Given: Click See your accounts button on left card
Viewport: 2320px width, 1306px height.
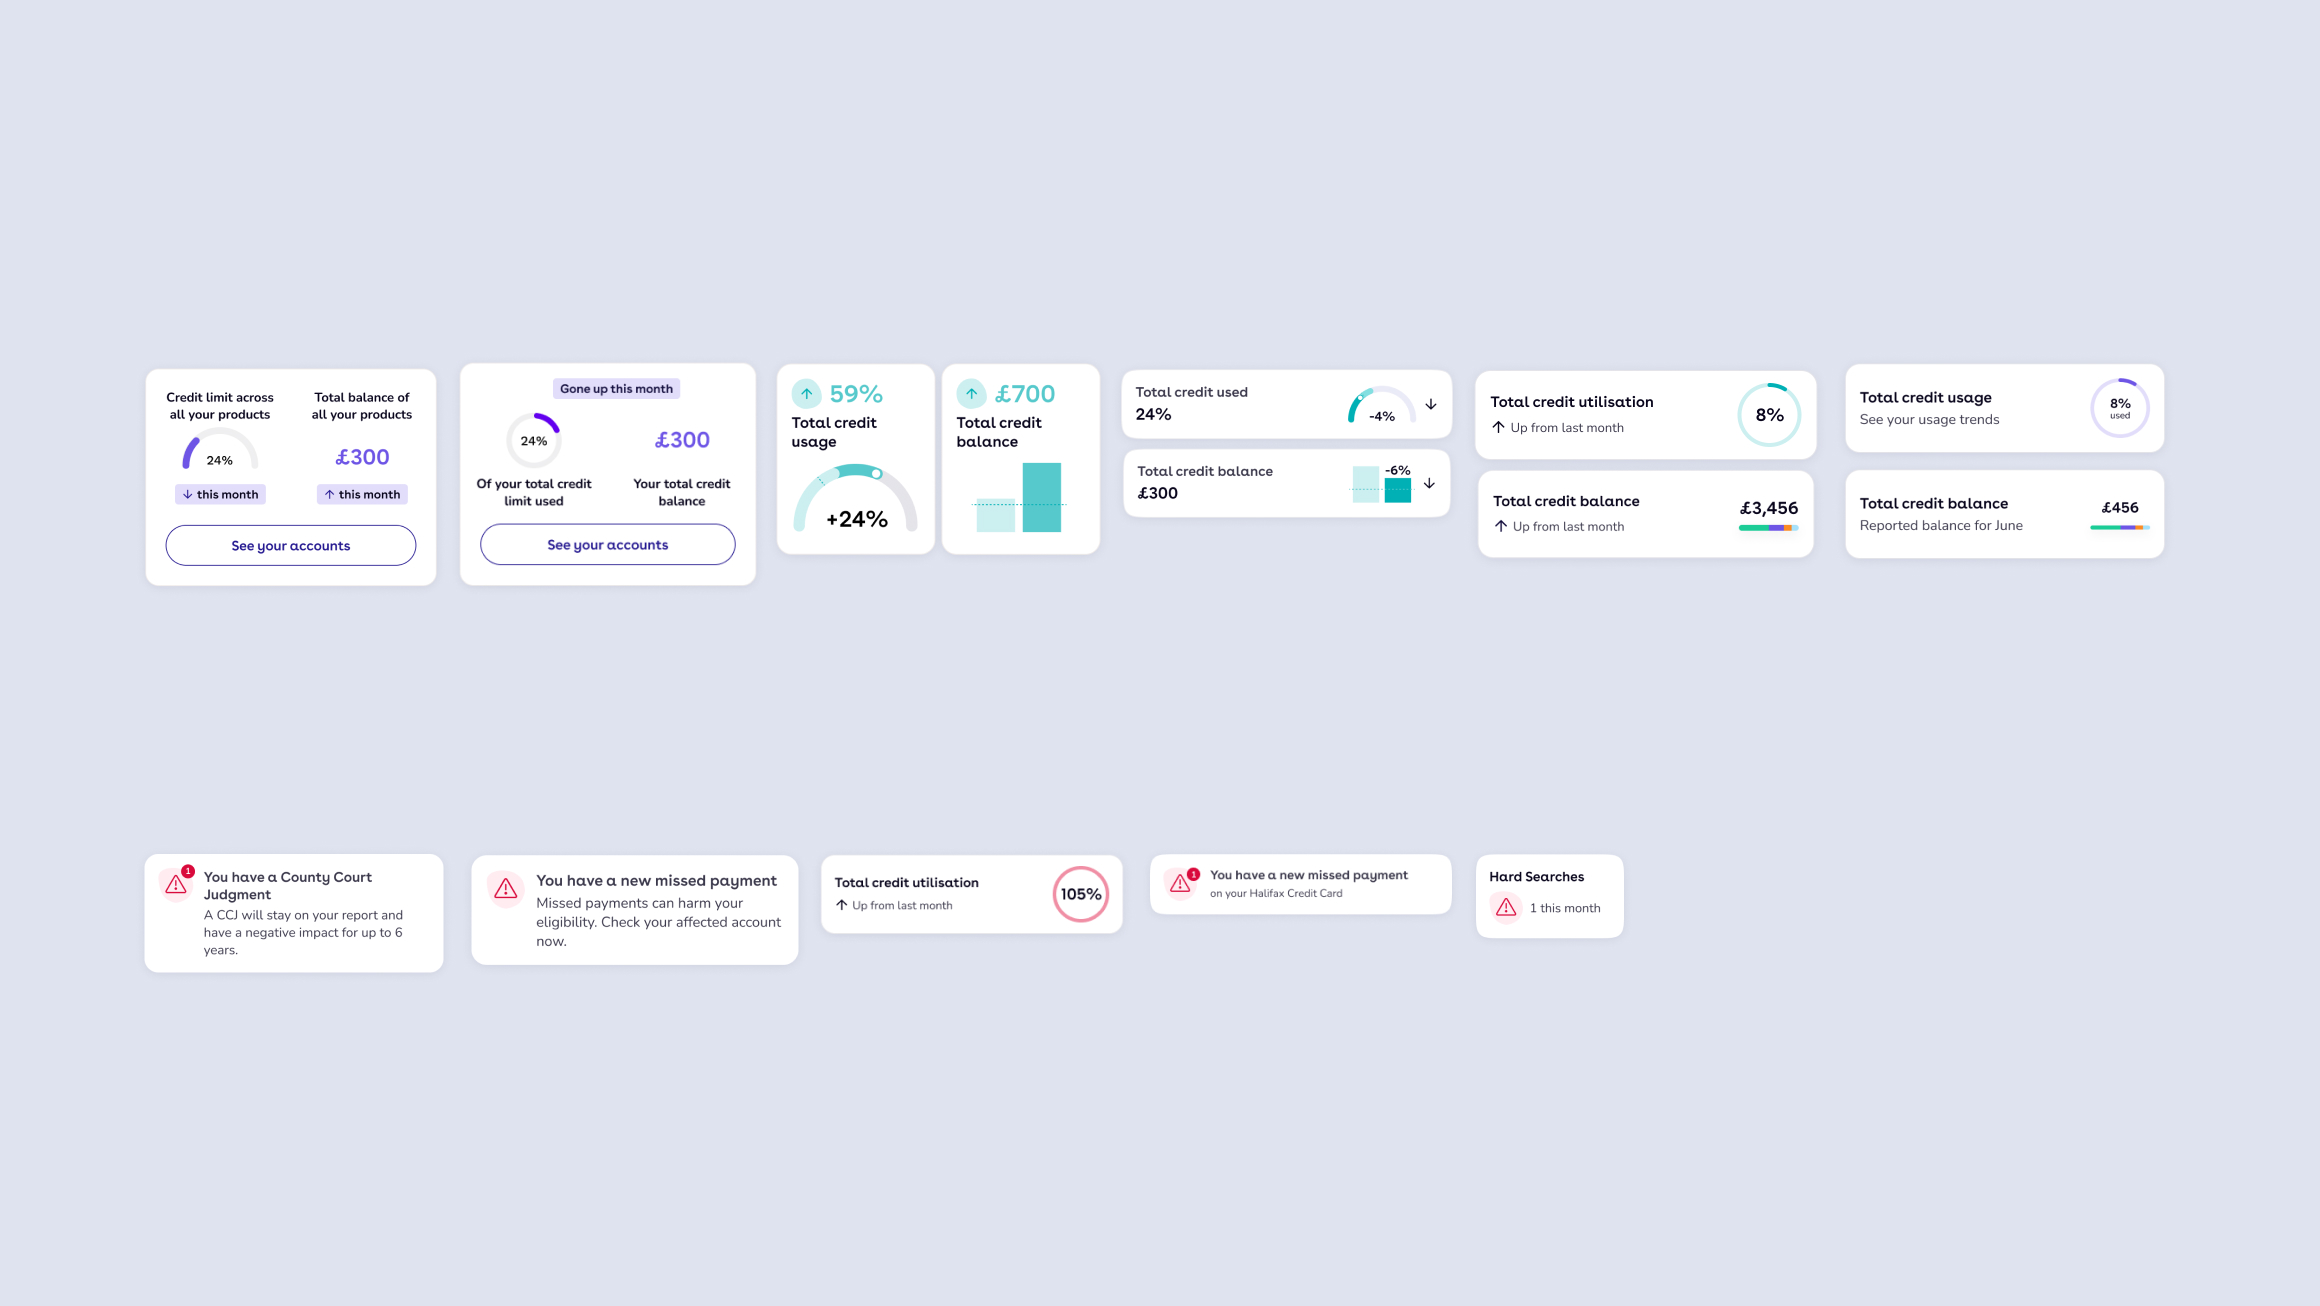Looking at the screenshot, I should 290,545.
